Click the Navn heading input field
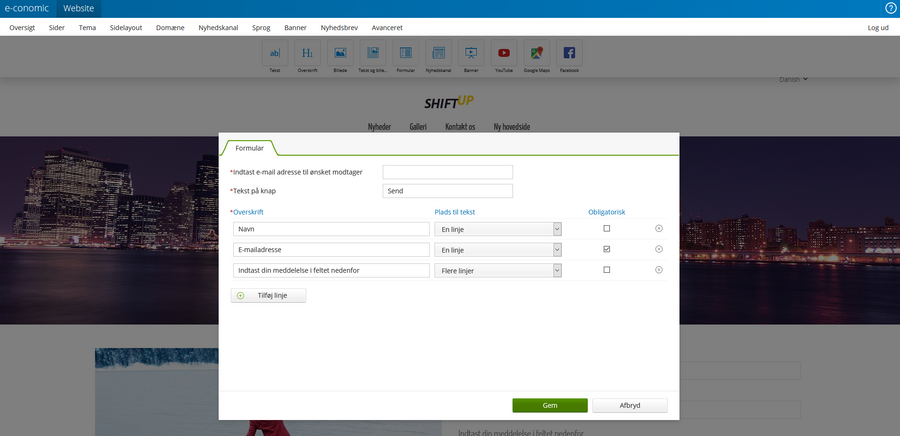Screen dimensions: 900x436 coord(331,229)
